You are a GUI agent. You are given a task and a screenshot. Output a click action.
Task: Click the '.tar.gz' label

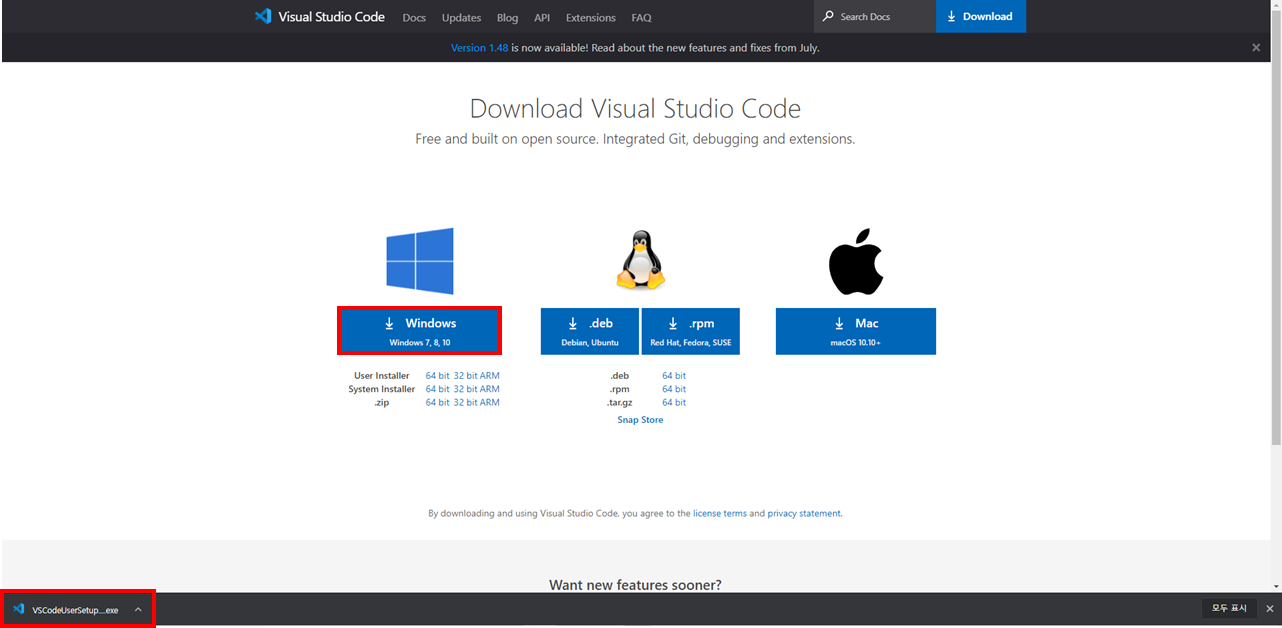(622, 402)
